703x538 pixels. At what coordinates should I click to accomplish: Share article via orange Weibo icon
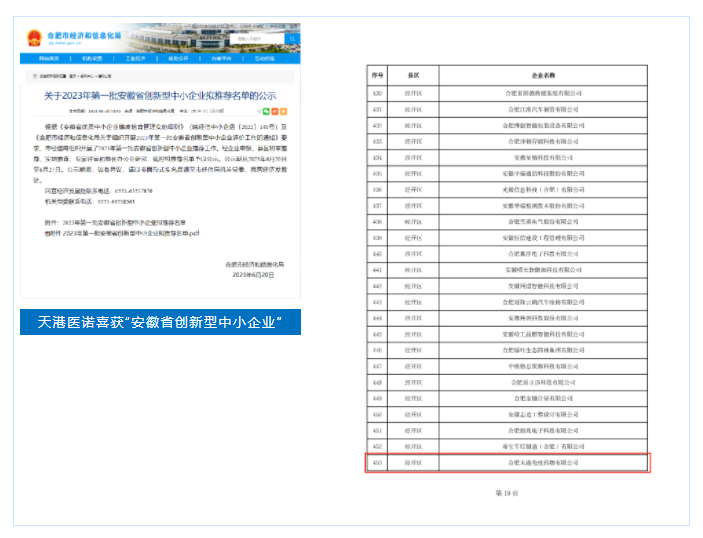coord(275,111)
